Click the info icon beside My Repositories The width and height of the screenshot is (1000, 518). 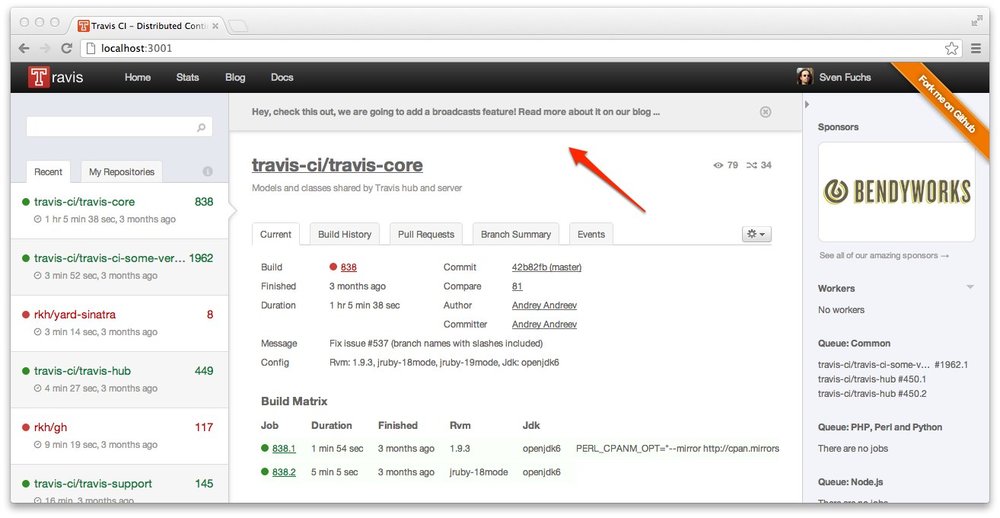click(x=208, y=172)
